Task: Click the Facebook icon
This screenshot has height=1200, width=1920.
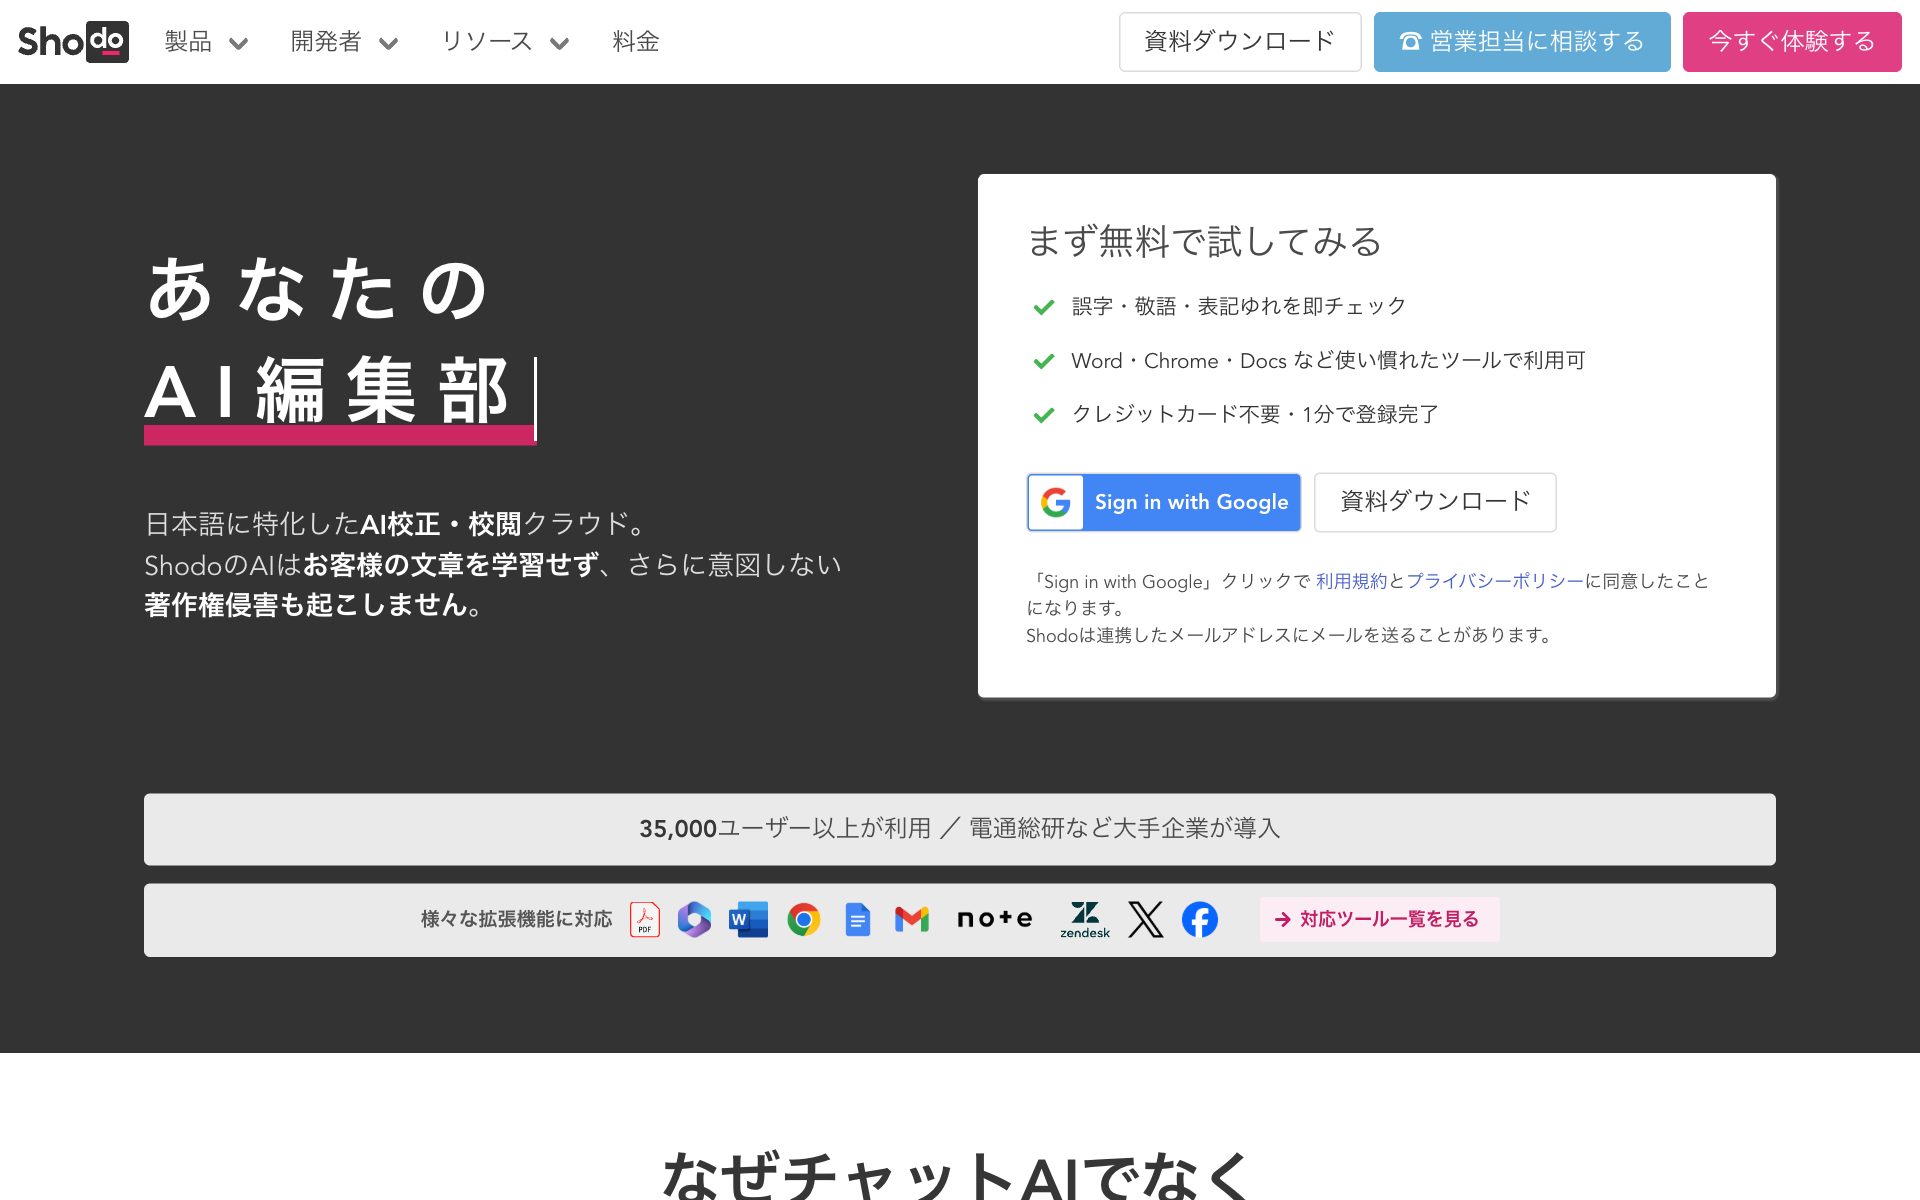Action: 1200,919
